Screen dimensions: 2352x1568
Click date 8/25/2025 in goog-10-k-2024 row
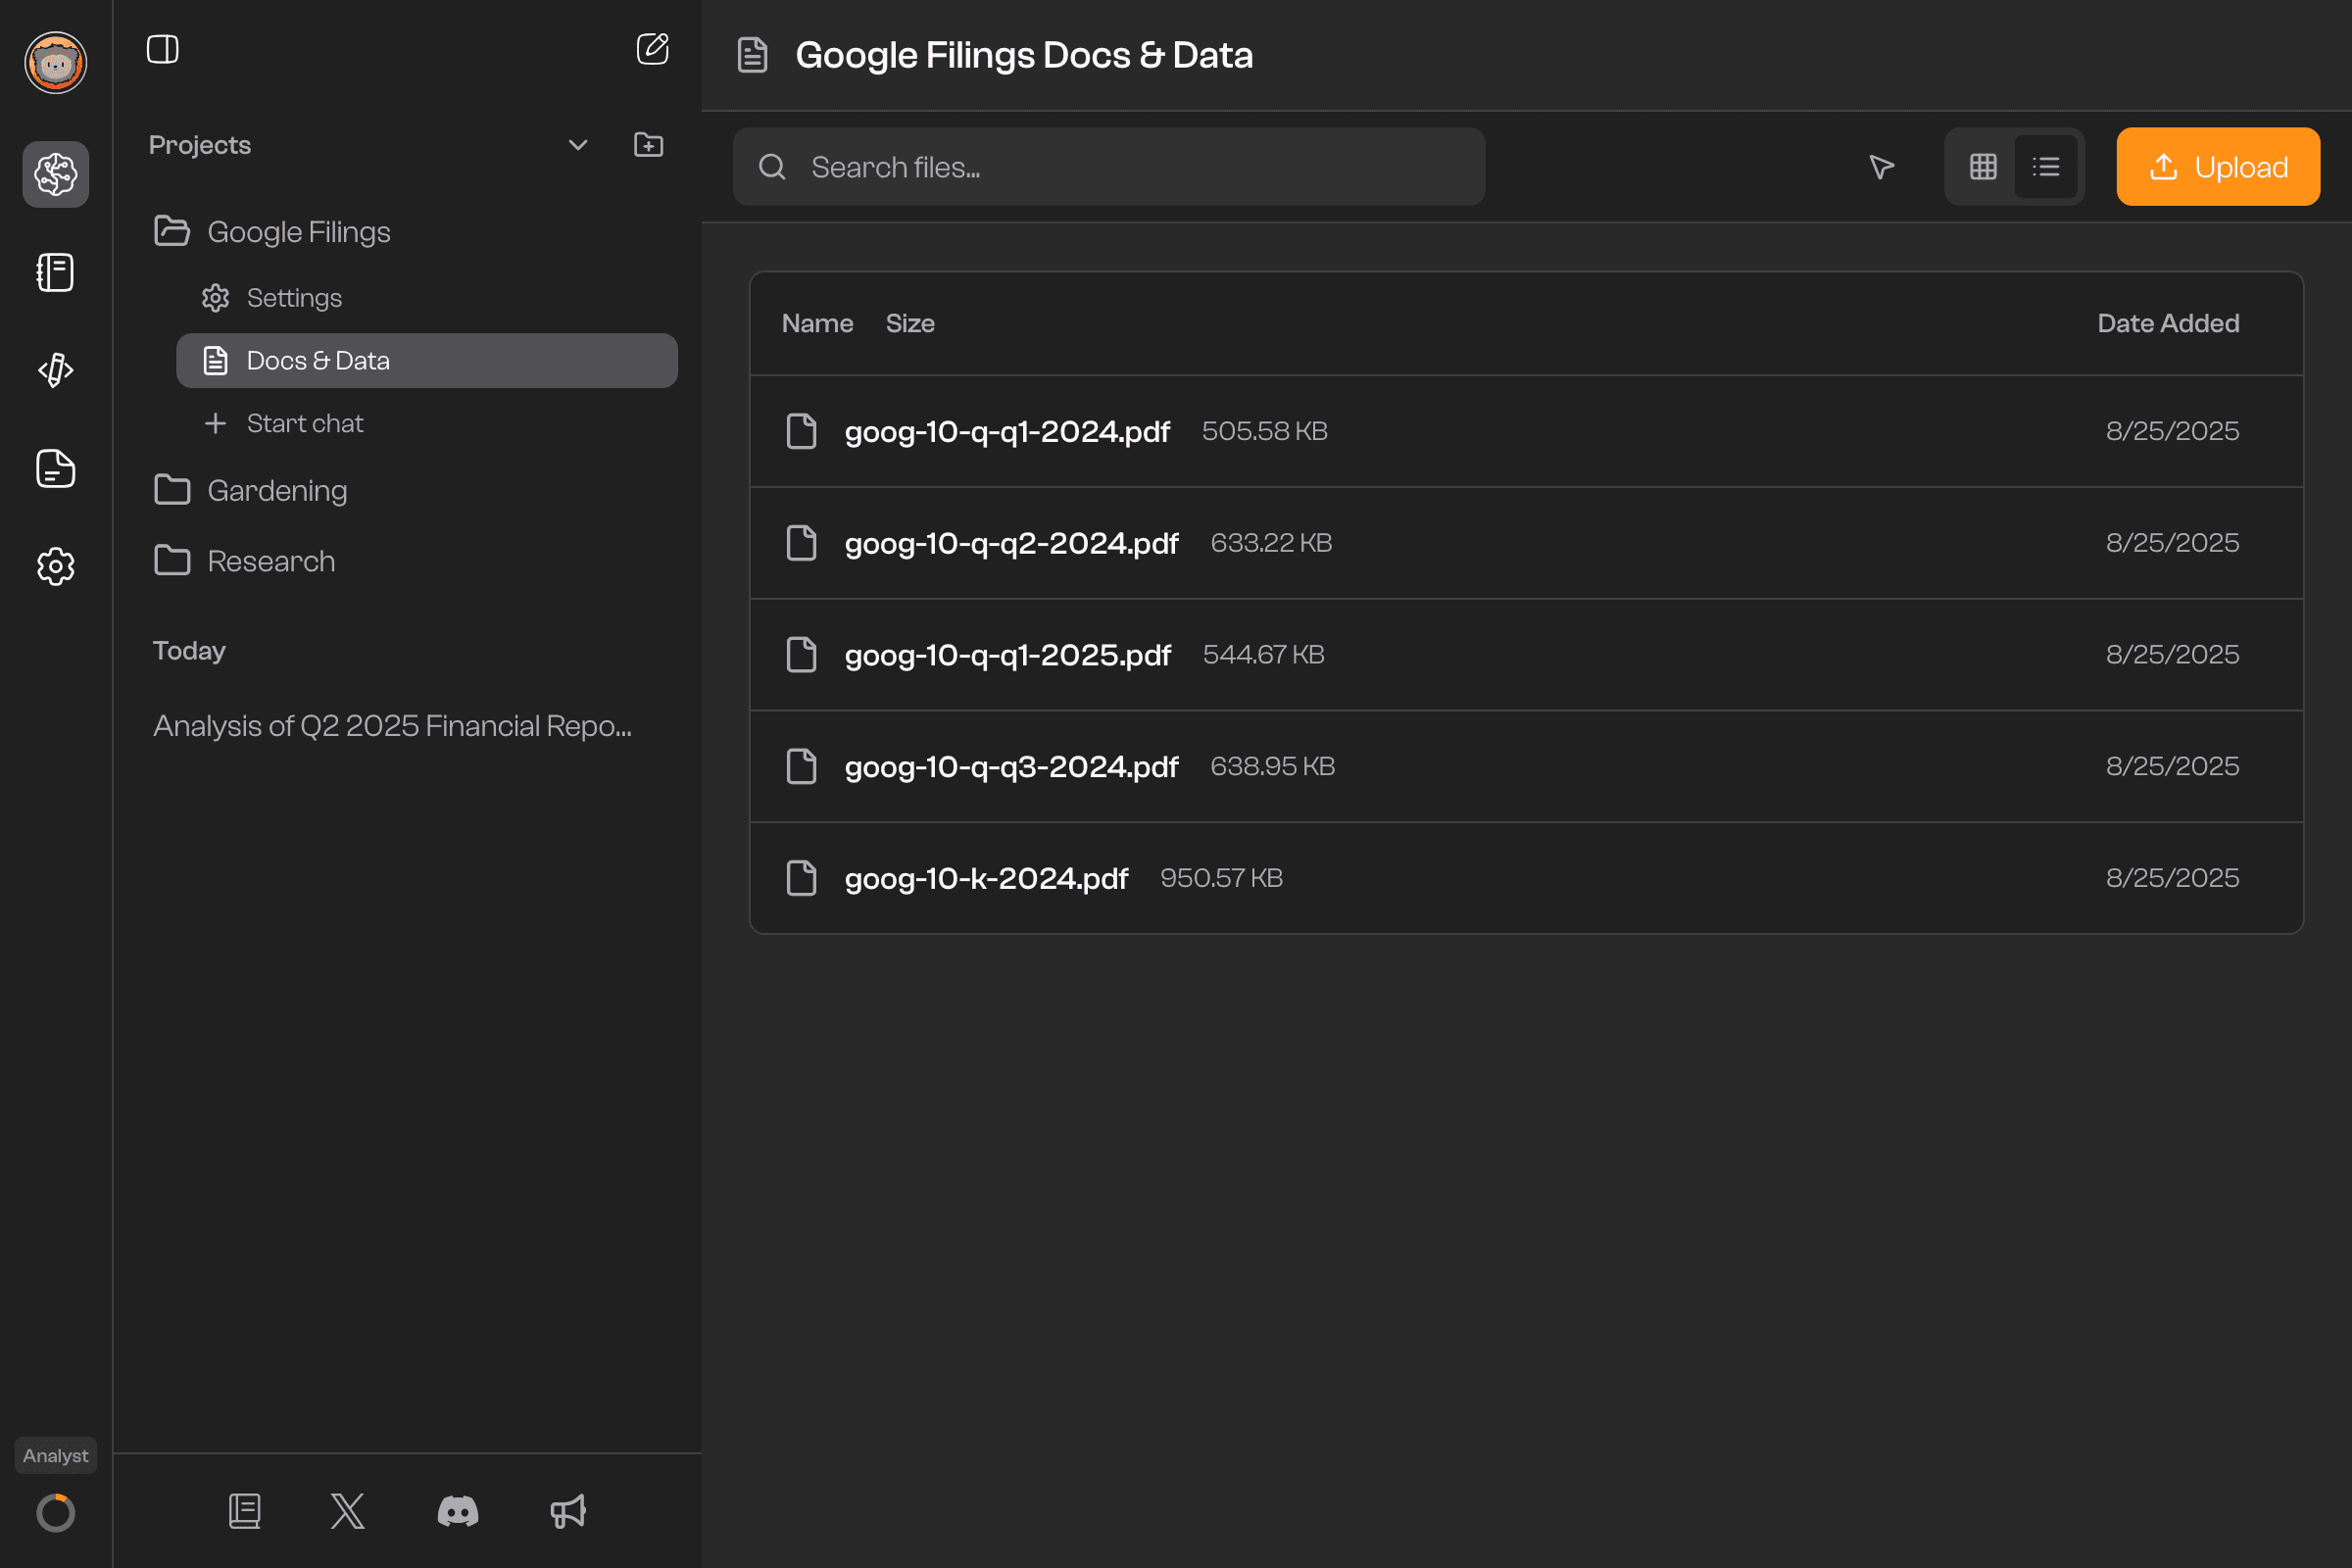(x=2172, y=878)
